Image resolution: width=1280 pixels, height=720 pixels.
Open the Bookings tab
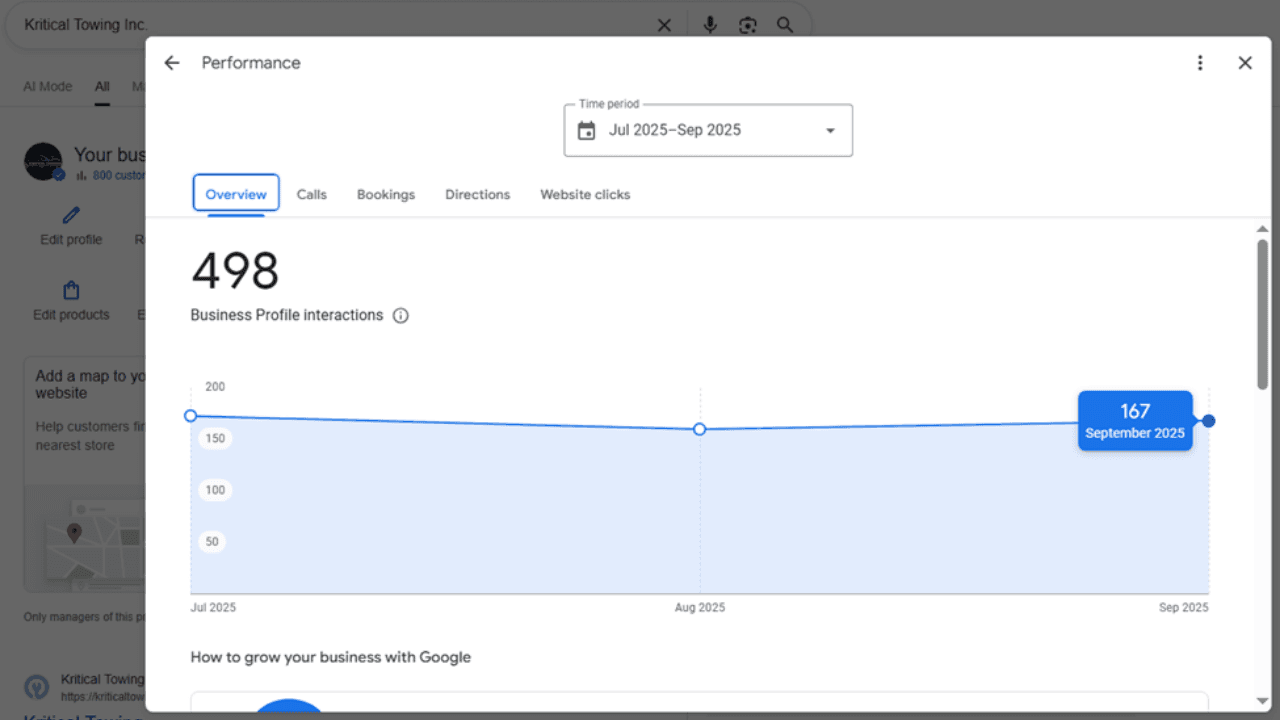(x=386, y=194)
